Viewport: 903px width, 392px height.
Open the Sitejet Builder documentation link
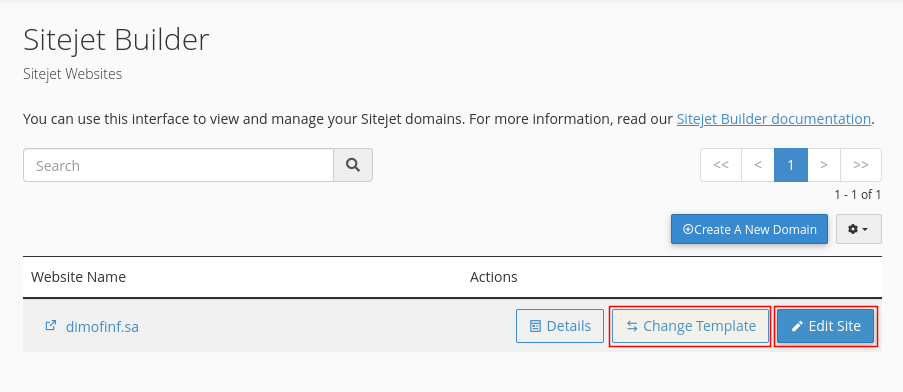[773, 119]
